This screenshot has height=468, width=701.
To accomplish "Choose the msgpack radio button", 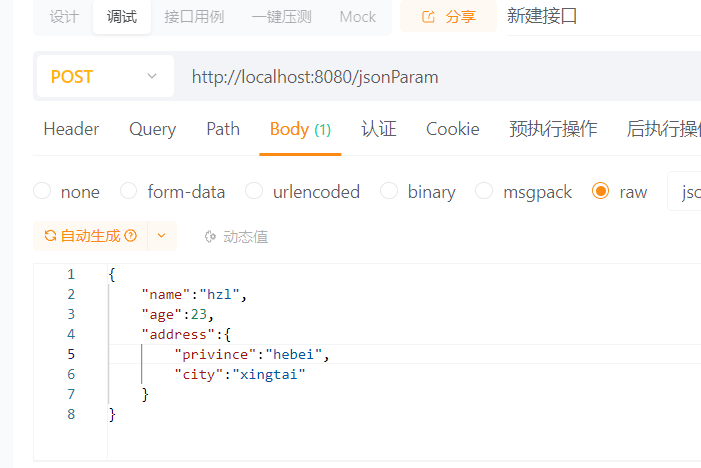I will 484,191.
